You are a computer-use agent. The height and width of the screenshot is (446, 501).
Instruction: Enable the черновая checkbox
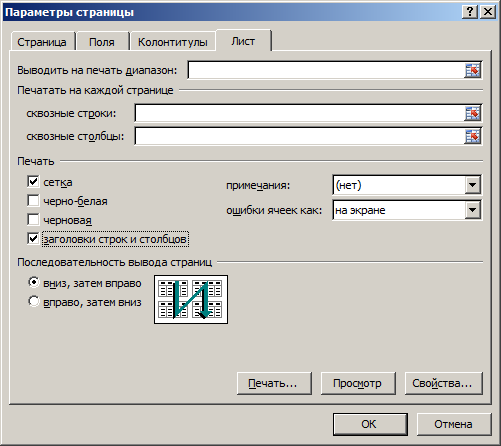click(33, 220)
